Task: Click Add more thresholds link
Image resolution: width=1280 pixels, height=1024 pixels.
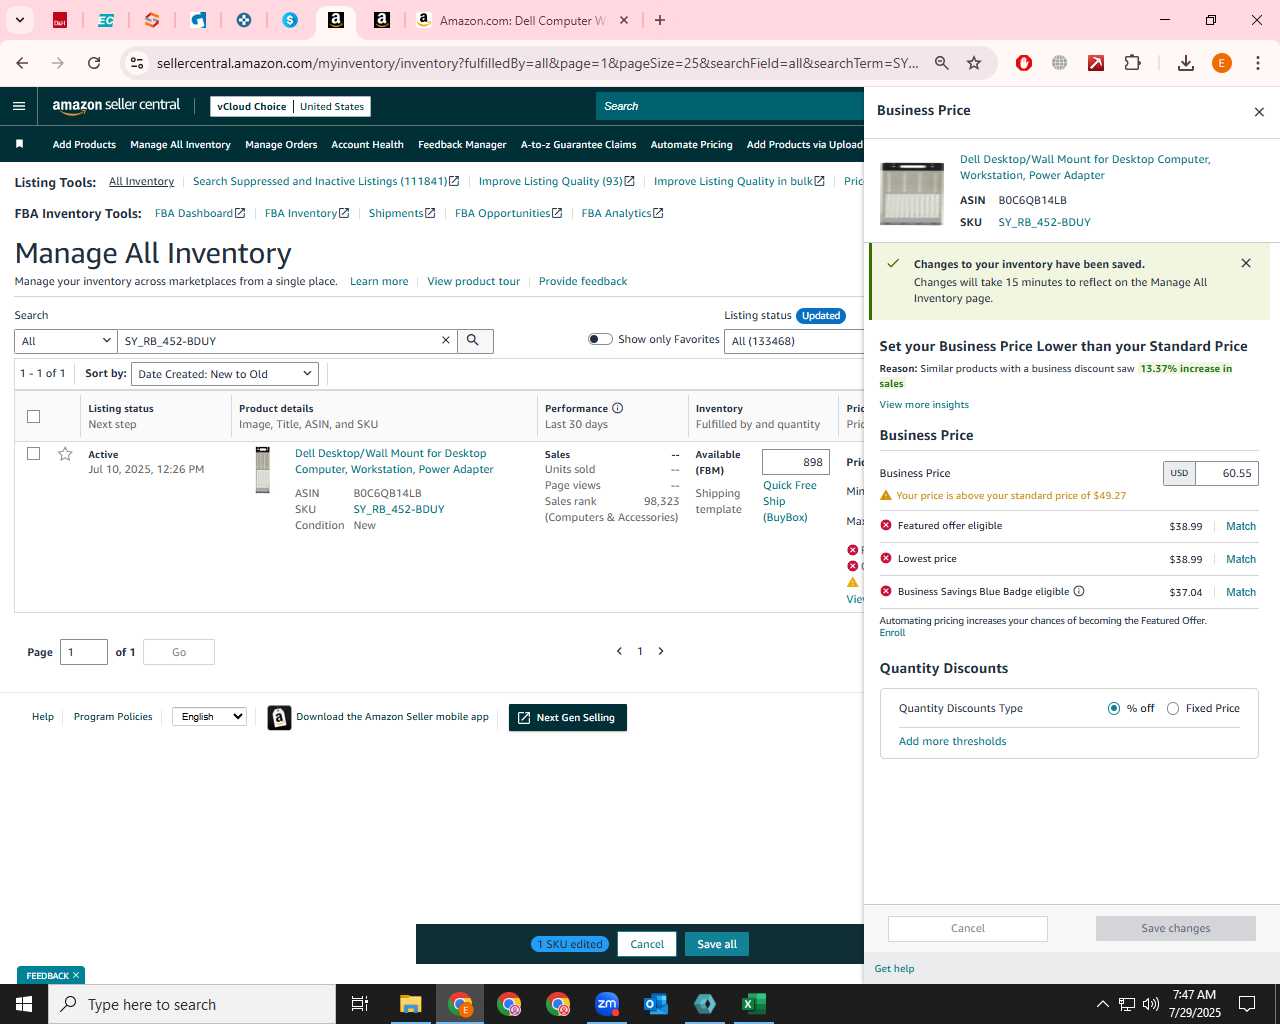Action: click(952, 741)
